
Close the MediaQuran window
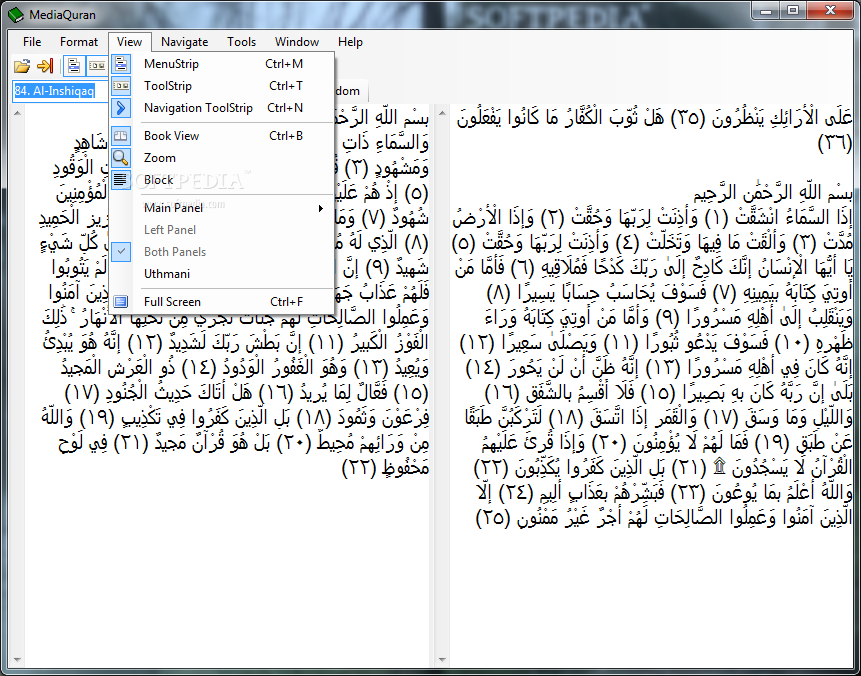tap(831, 10)
